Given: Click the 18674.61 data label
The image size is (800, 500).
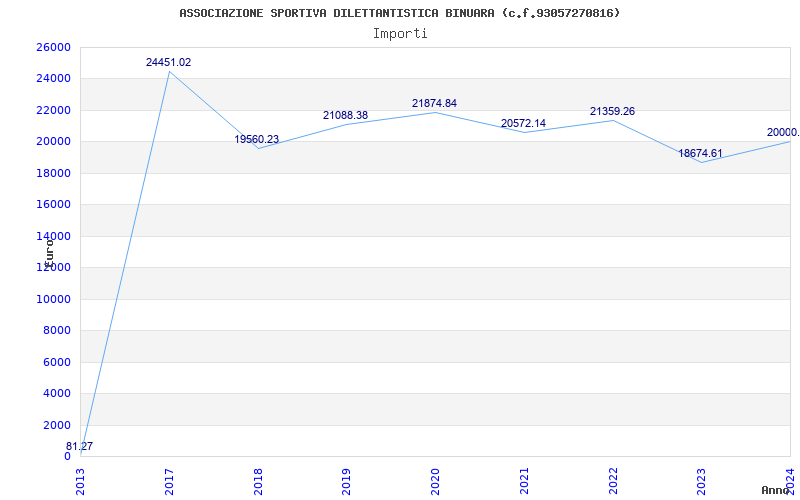Looking at the screenshot, I should click(701, 153).
